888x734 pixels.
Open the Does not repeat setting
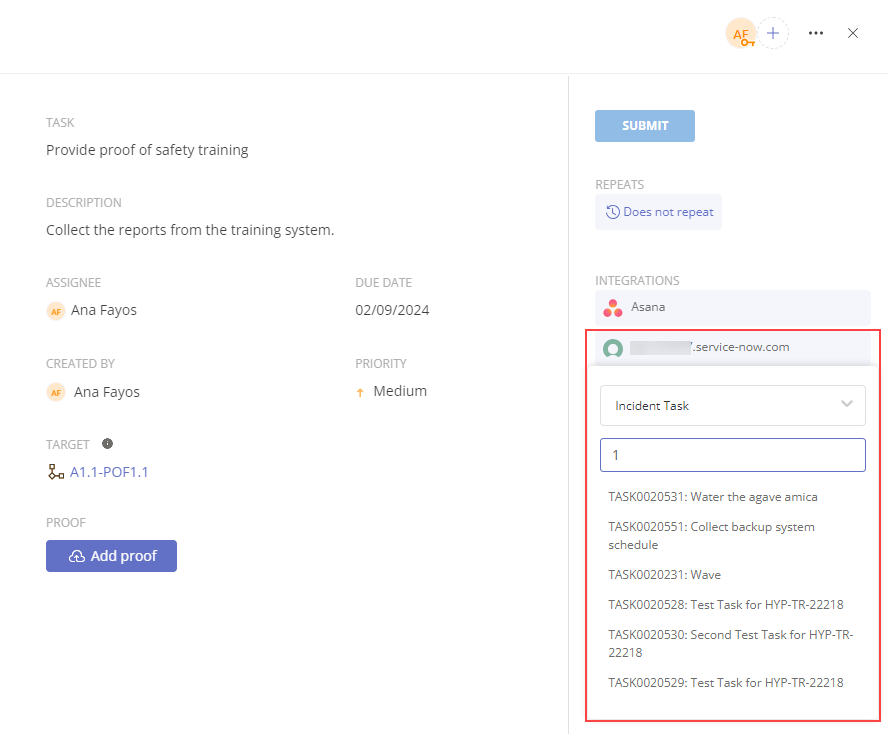pos(658,212)
